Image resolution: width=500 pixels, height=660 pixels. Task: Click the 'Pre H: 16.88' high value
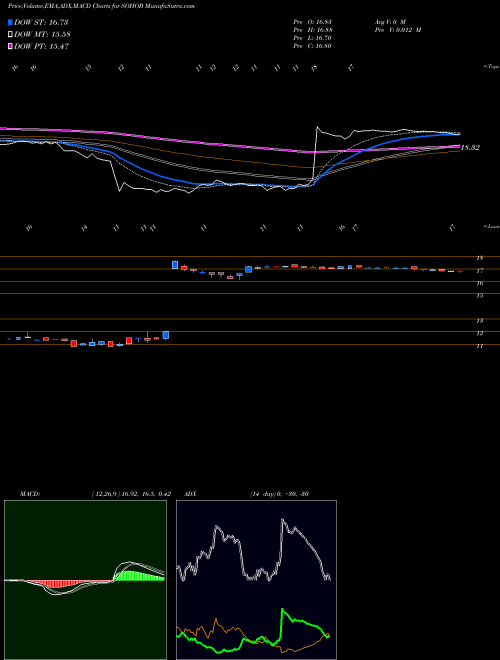pyautogui.click(x=313, y=30)
